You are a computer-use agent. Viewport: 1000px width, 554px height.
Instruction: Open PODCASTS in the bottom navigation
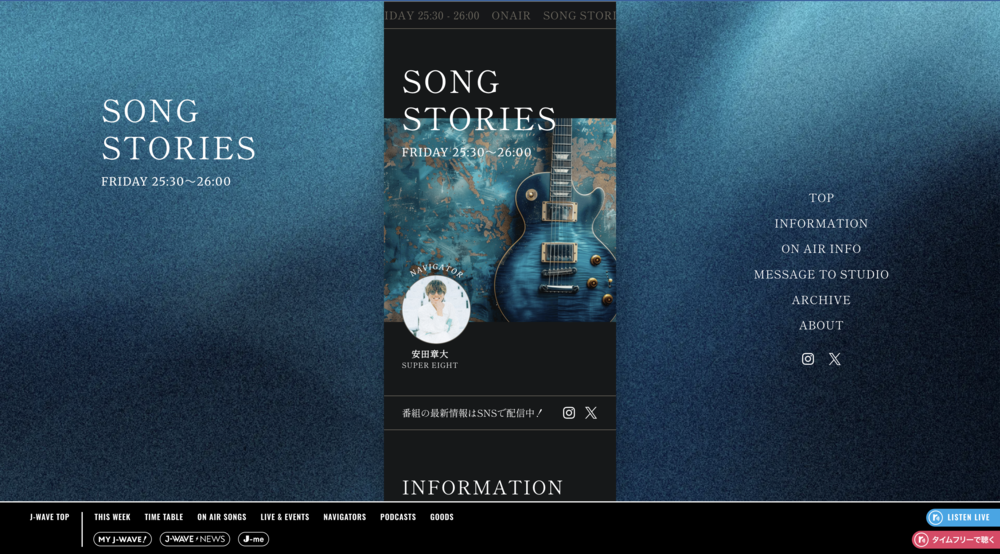398,517
